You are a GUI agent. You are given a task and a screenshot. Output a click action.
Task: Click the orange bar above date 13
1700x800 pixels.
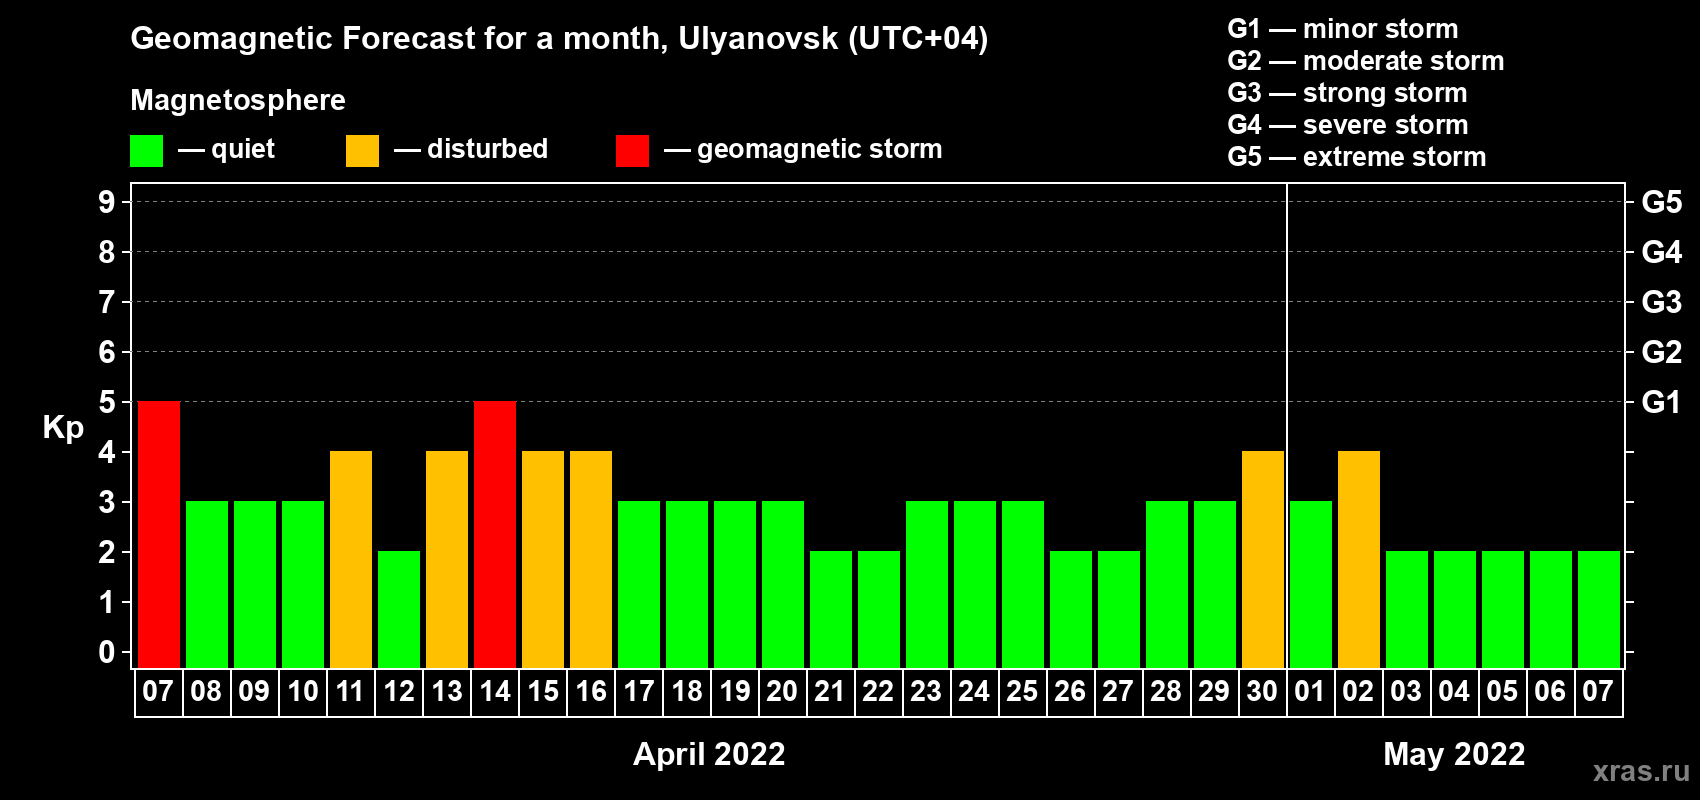click(x=447, y=560)
